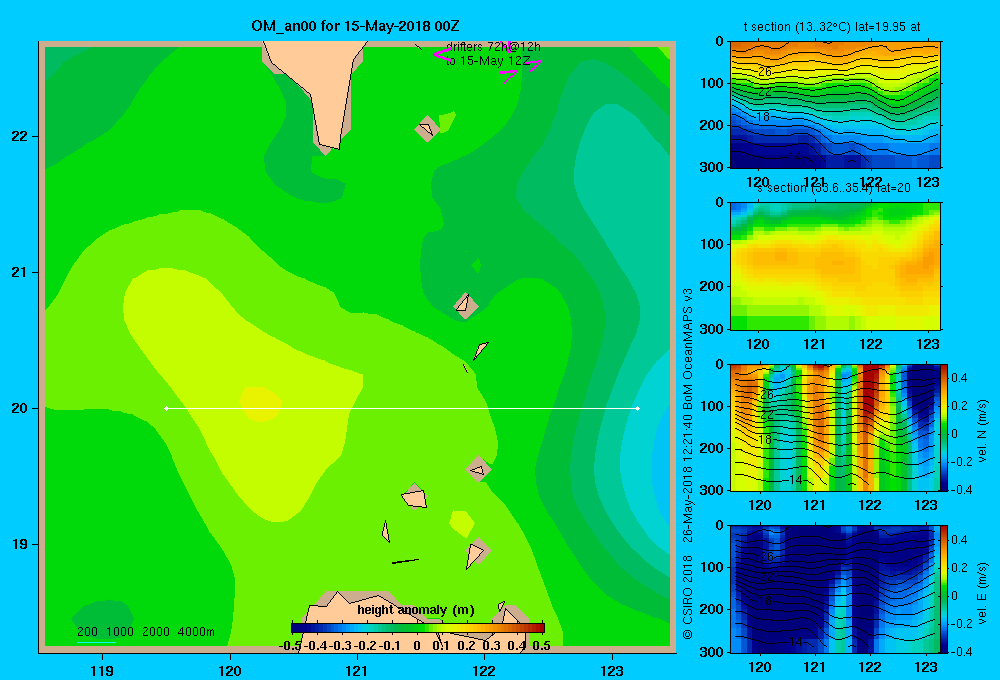1000x680 pixels.
Task: Click the vel. E color scale bar
Action: pyautogui.click(x=944, y=589)
